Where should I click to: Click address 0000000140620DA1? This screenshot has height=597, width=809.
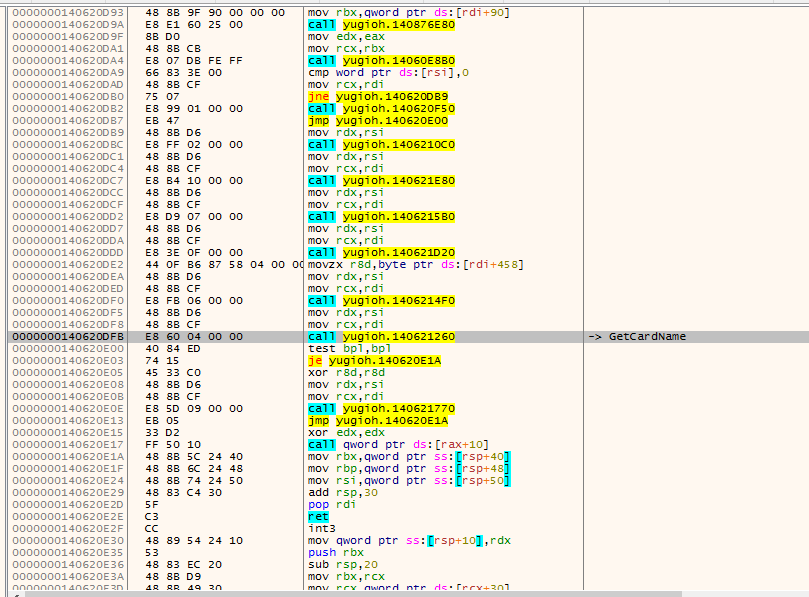coord(68,49)
